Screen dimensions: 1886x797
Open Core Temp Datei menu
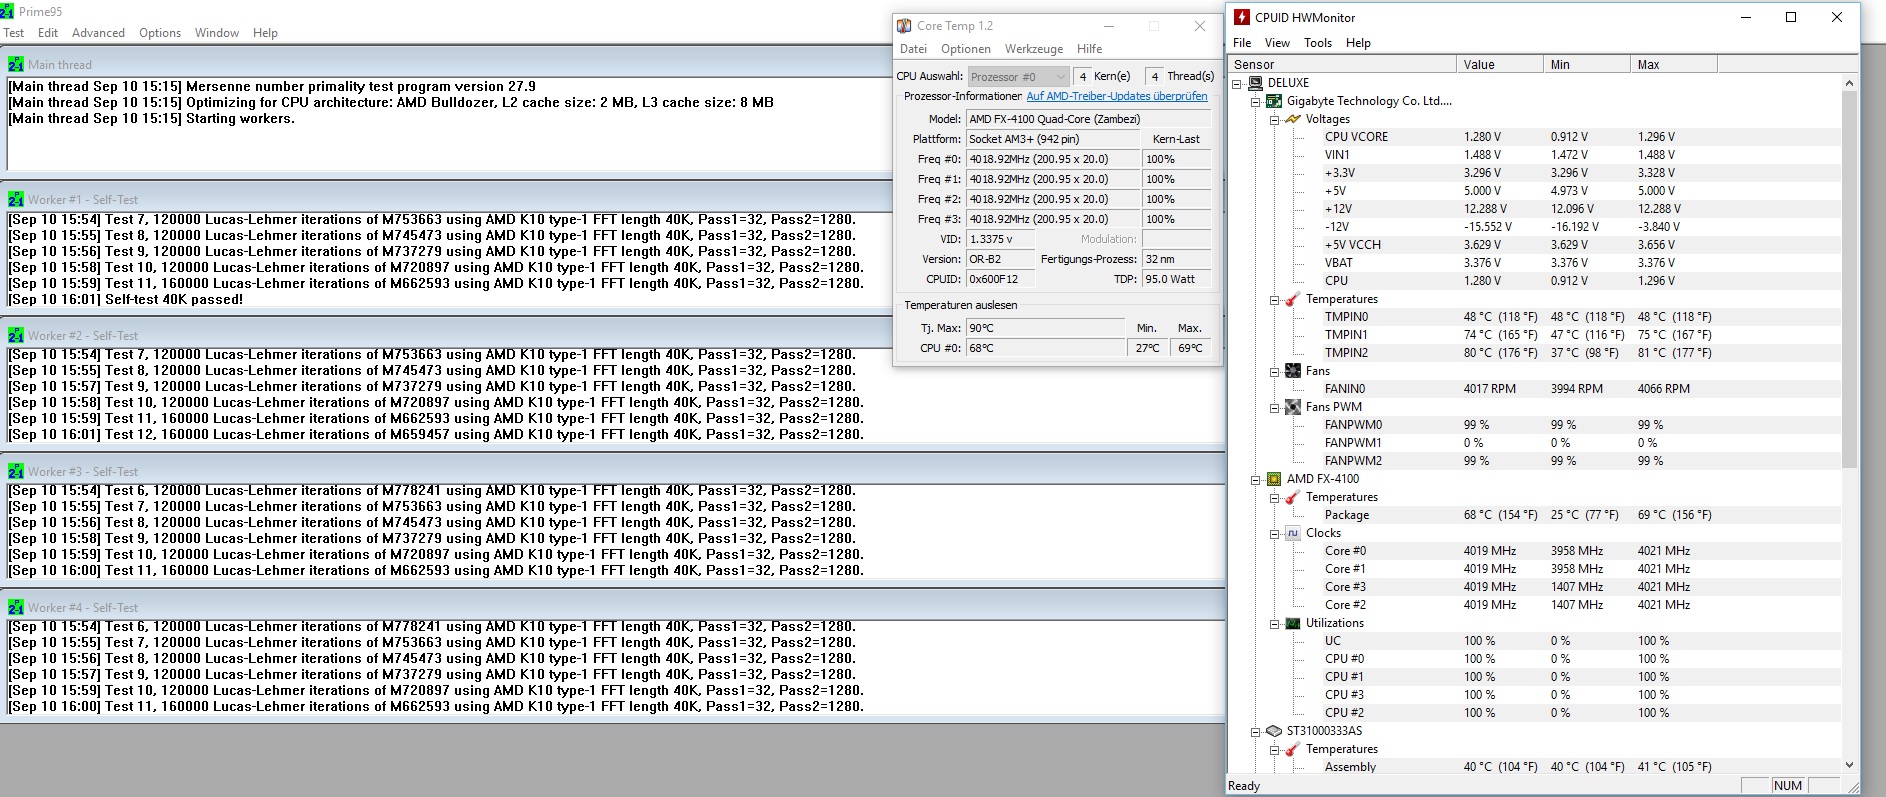[913, 49]
